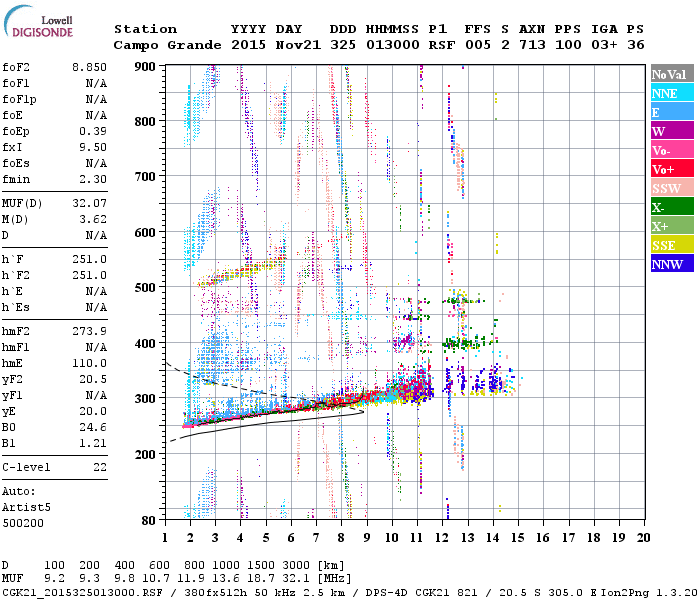
Task: Select the Vo+ red legend swatch
Action: 672,169
